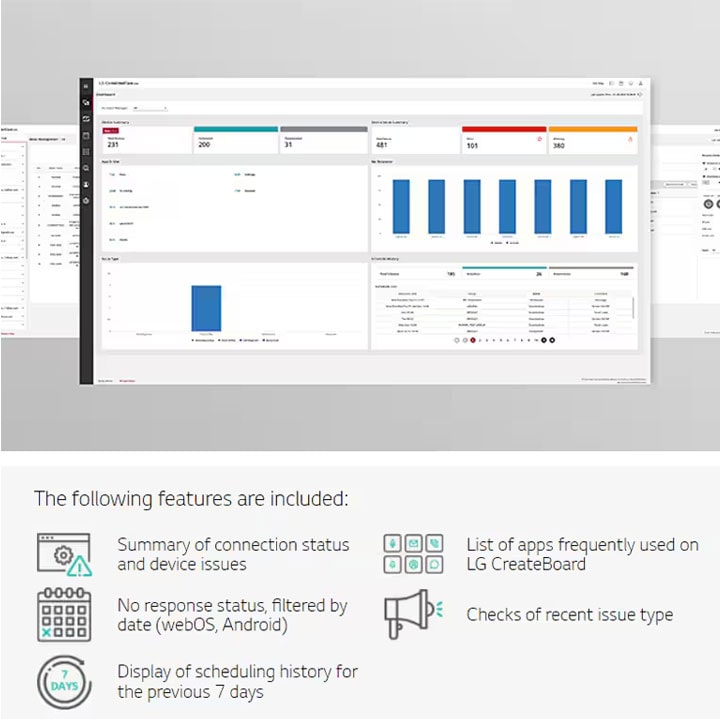720x719 pixels.
Task: Open the user account icon in the sidebar
Action: tap(86, 184)
